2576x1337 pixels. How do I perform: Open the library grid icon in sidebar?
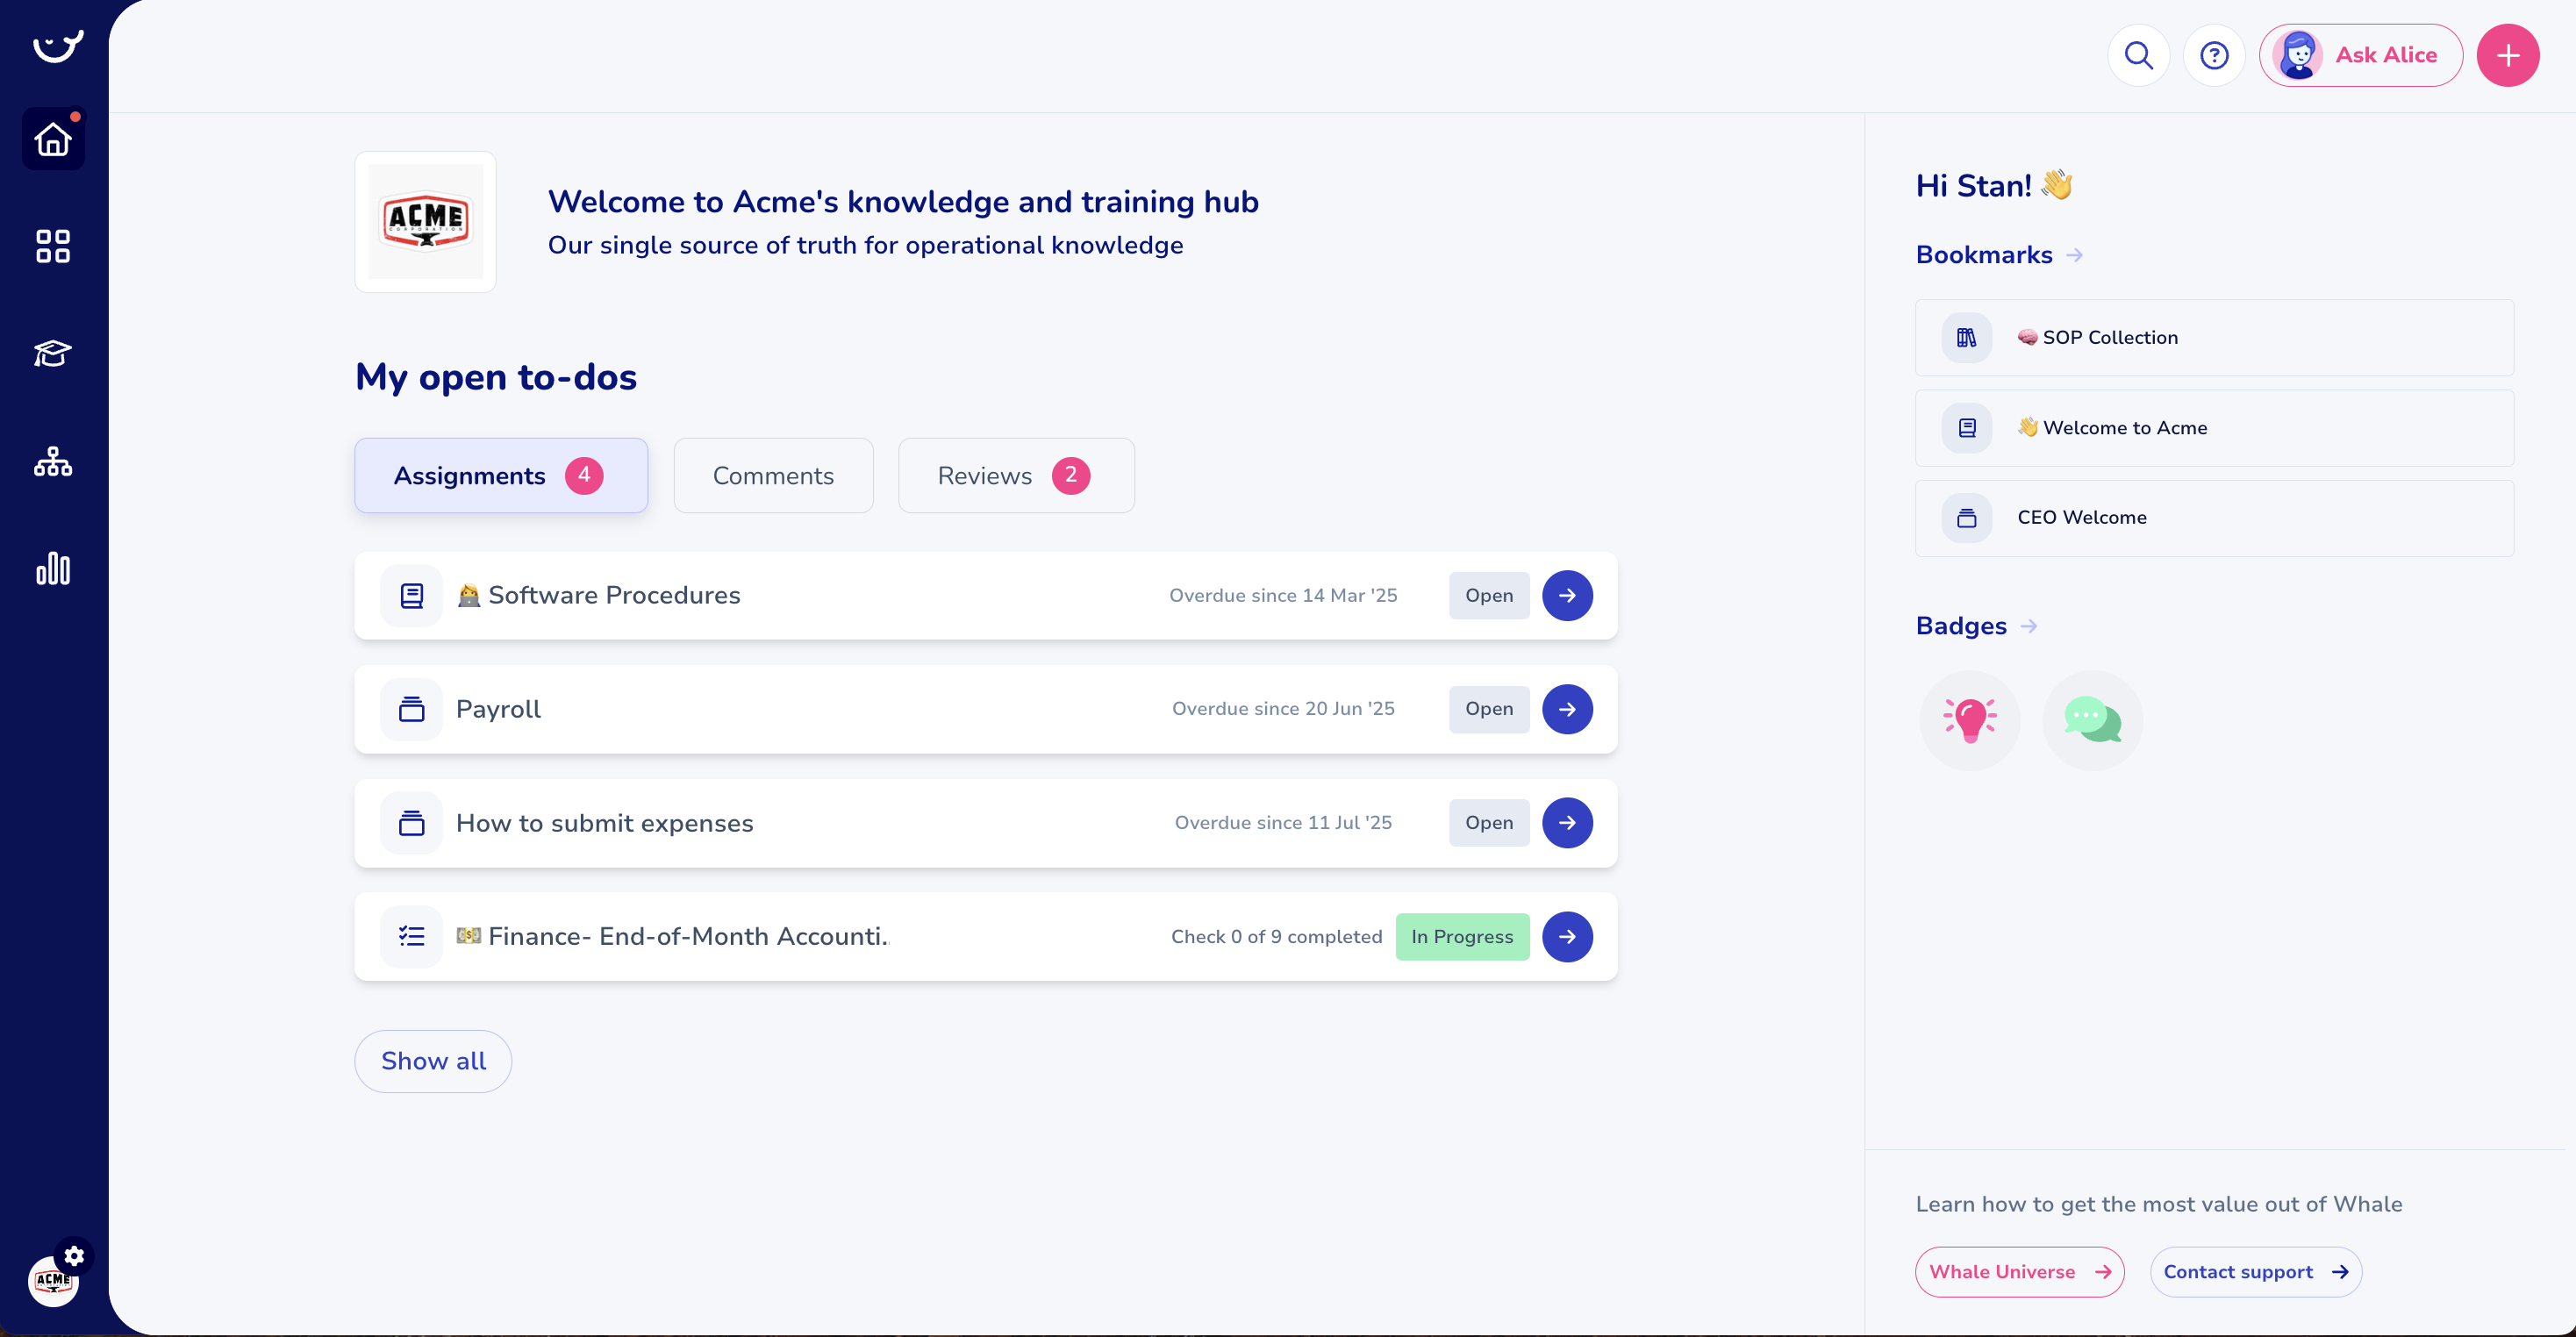click(53, 246)
